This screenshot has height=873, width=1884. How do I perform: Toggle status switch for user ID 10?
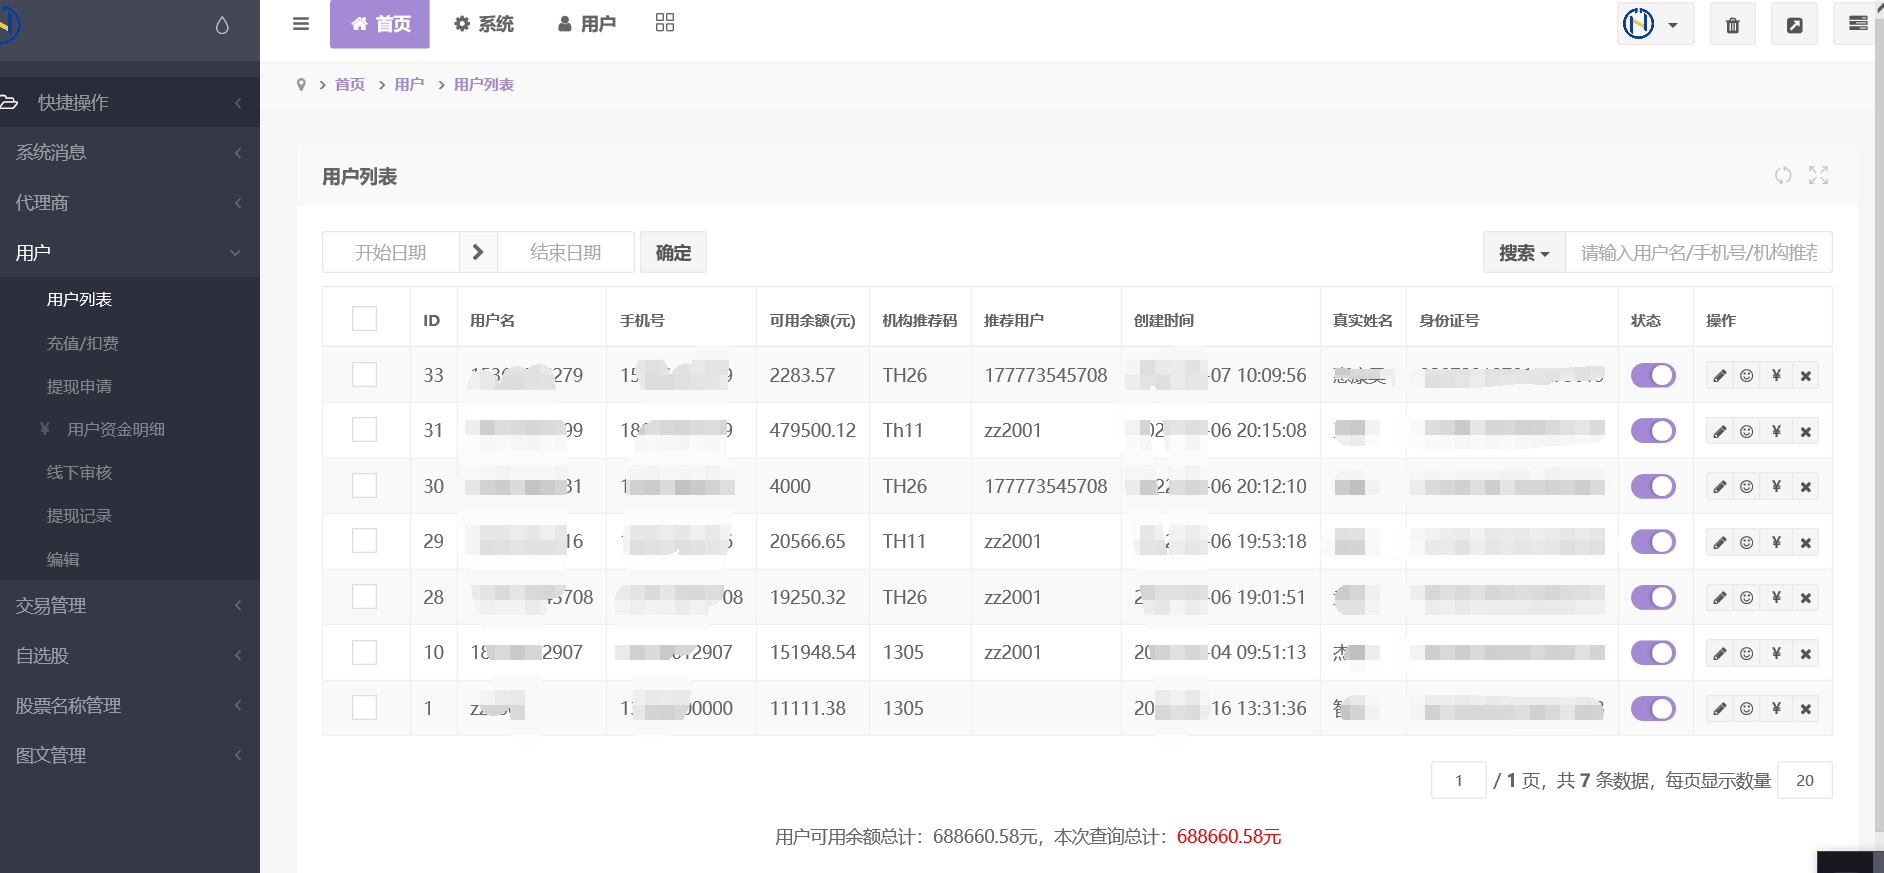point(1653,652)
